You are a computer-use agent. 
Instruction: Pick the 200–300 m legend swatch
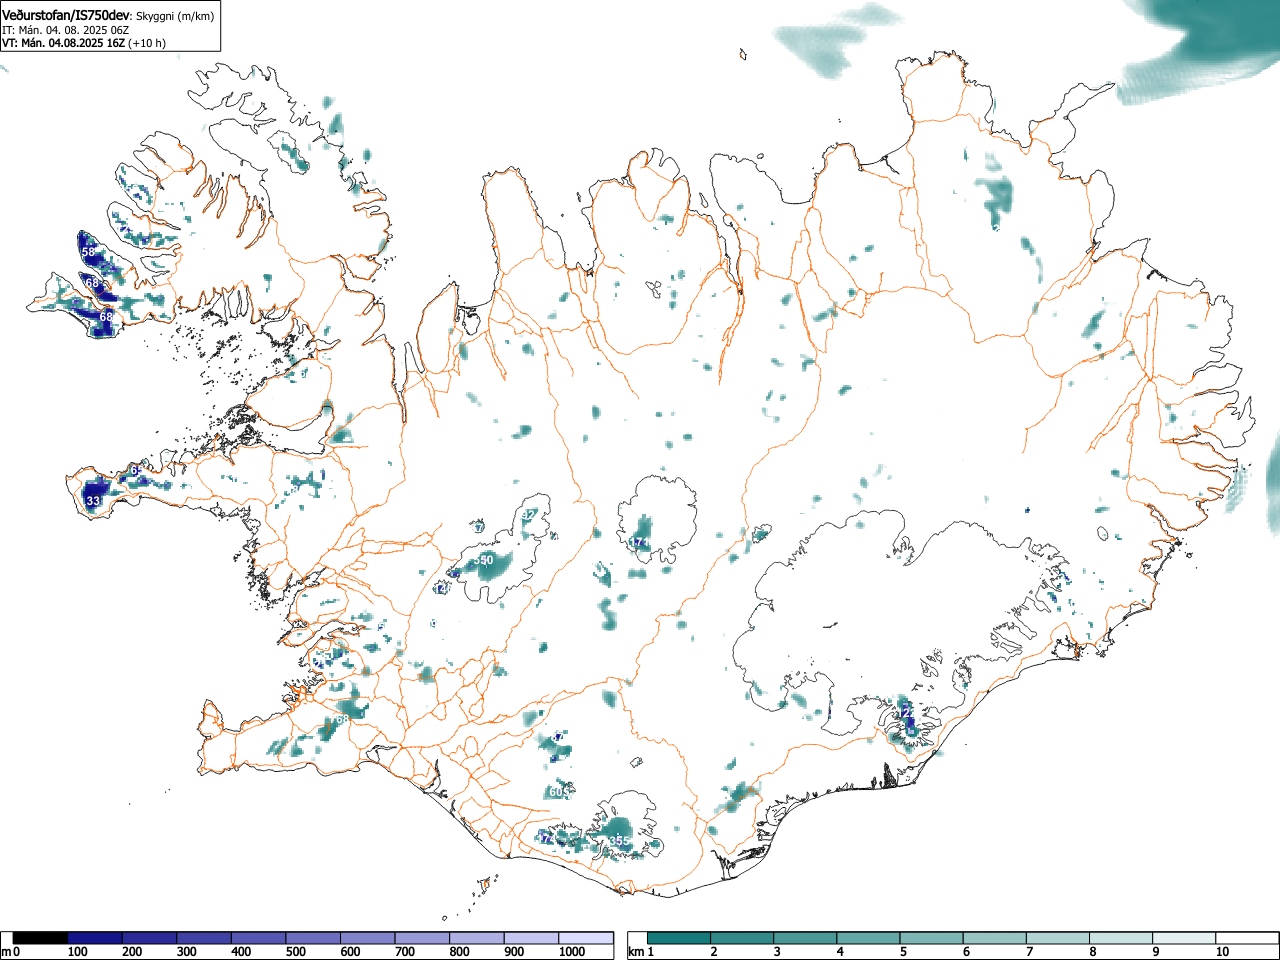(x=150, y=938)
